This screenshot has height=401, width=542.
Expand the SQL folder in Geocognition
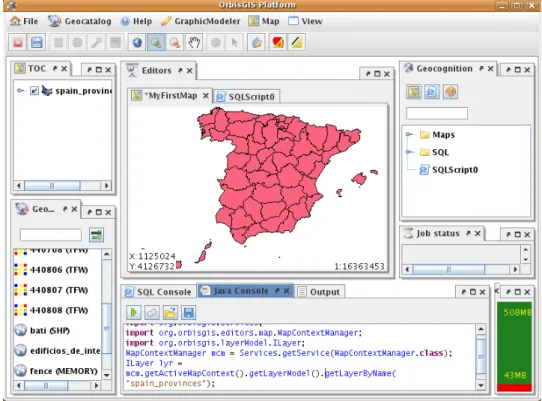tap(410, 152)
